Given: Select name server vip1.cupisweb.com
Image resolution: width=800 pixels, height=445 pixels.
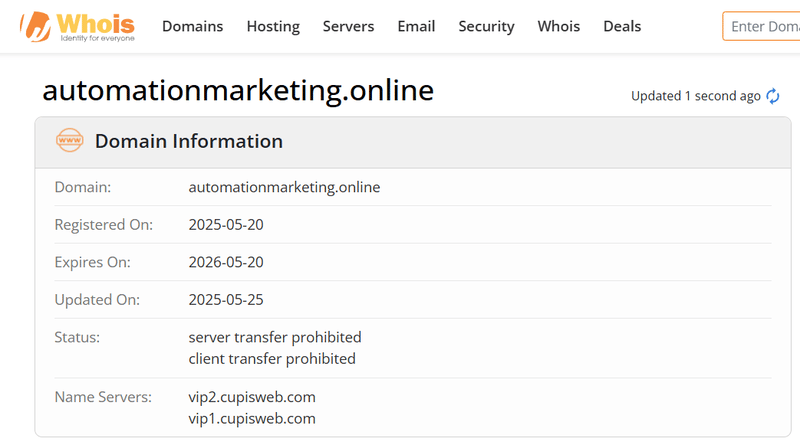Looking at the screenshot, I should pyautogui.click(x=252, y=418).
